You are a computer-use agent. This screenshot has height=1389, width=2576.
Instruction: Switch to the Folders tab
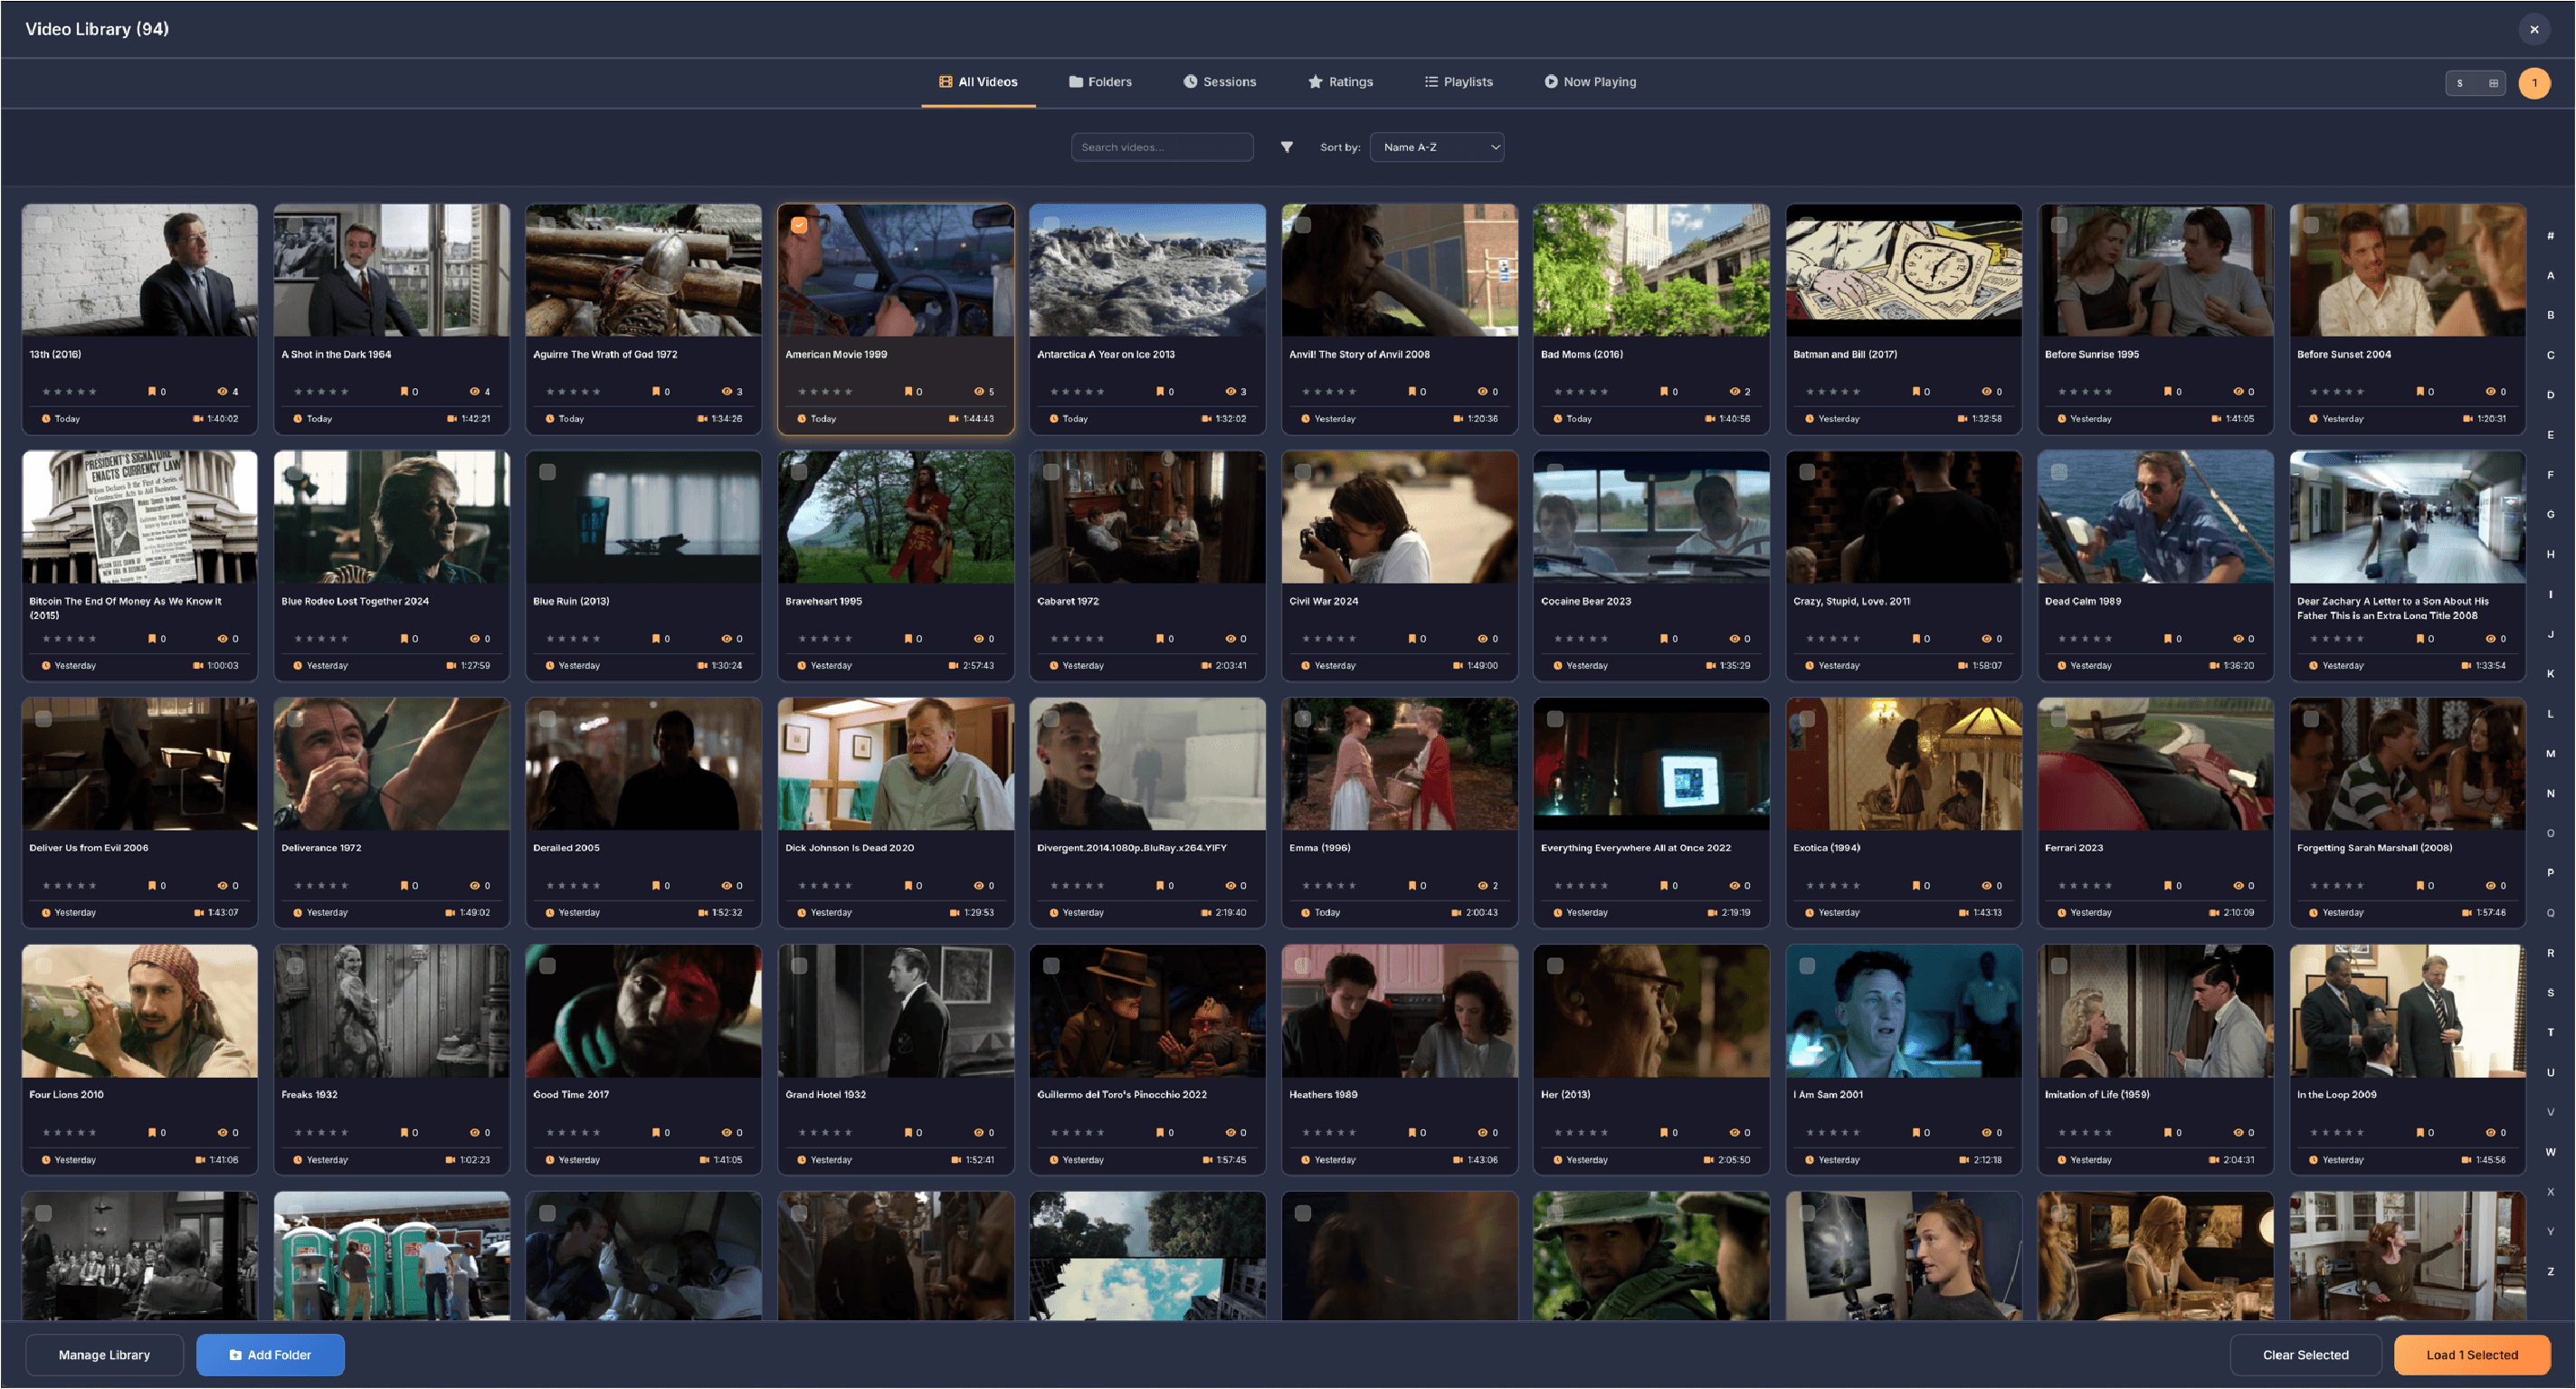1100,82
